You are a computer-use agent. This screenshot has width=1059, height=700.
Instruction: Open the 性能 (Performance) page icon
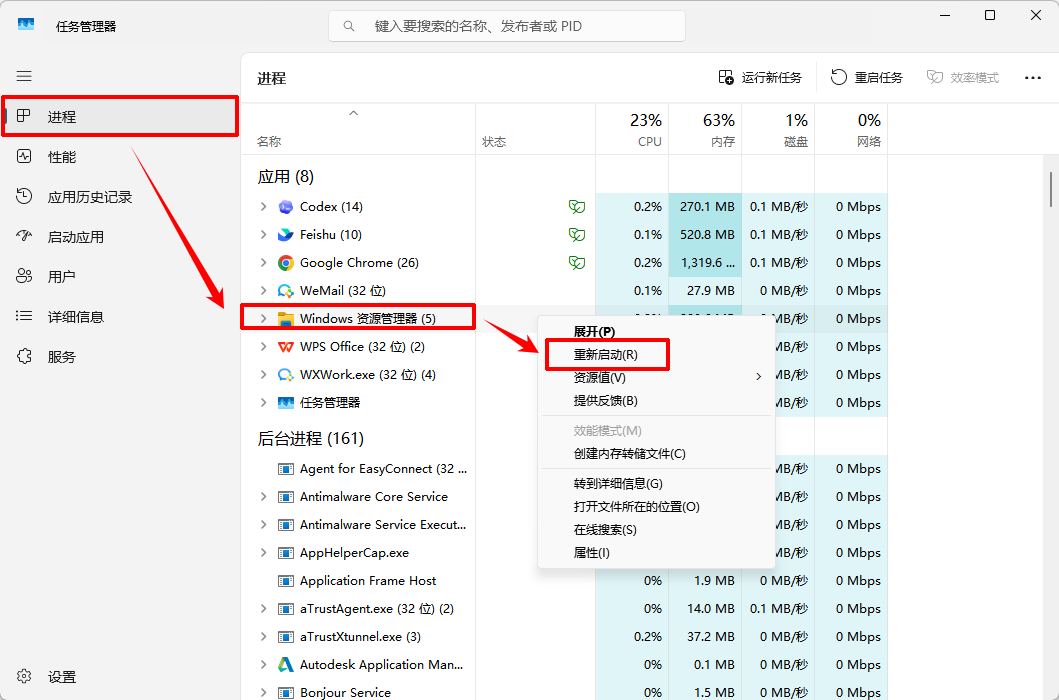pos(24,157)
